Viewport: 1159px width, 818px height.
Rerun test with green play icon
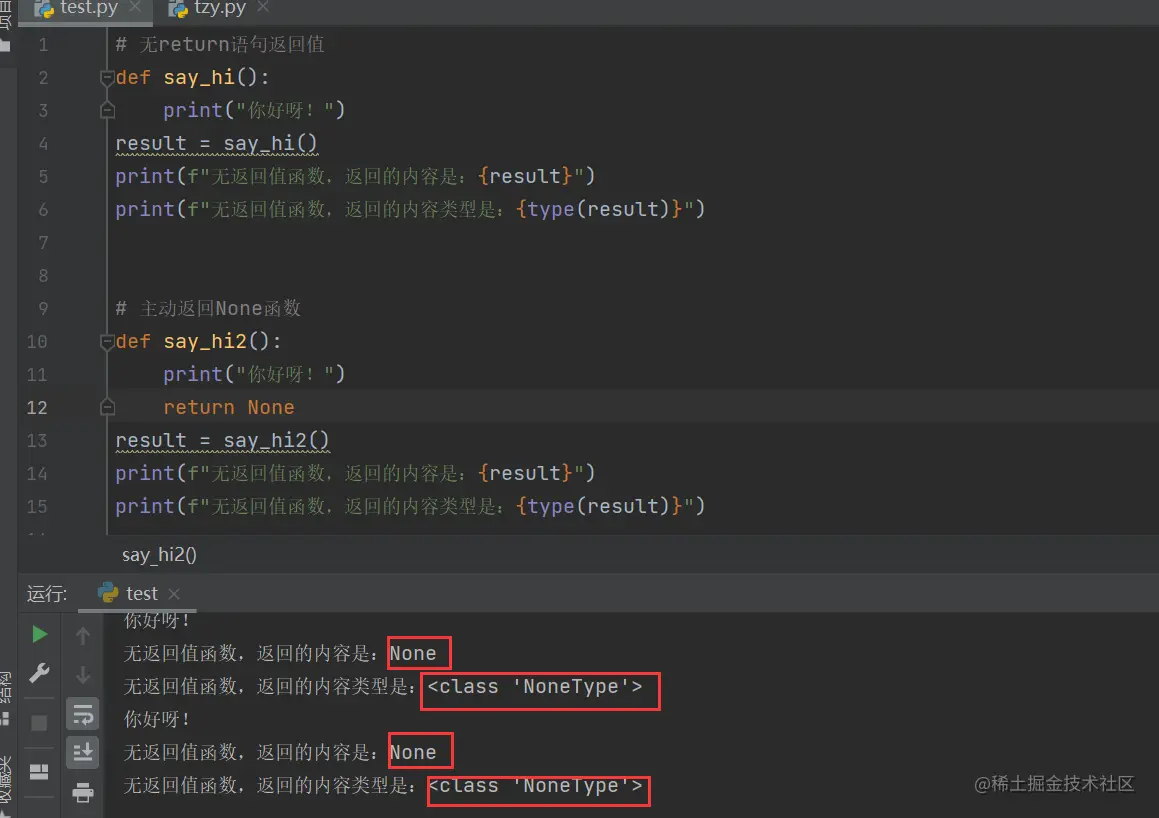pos(39,634)
